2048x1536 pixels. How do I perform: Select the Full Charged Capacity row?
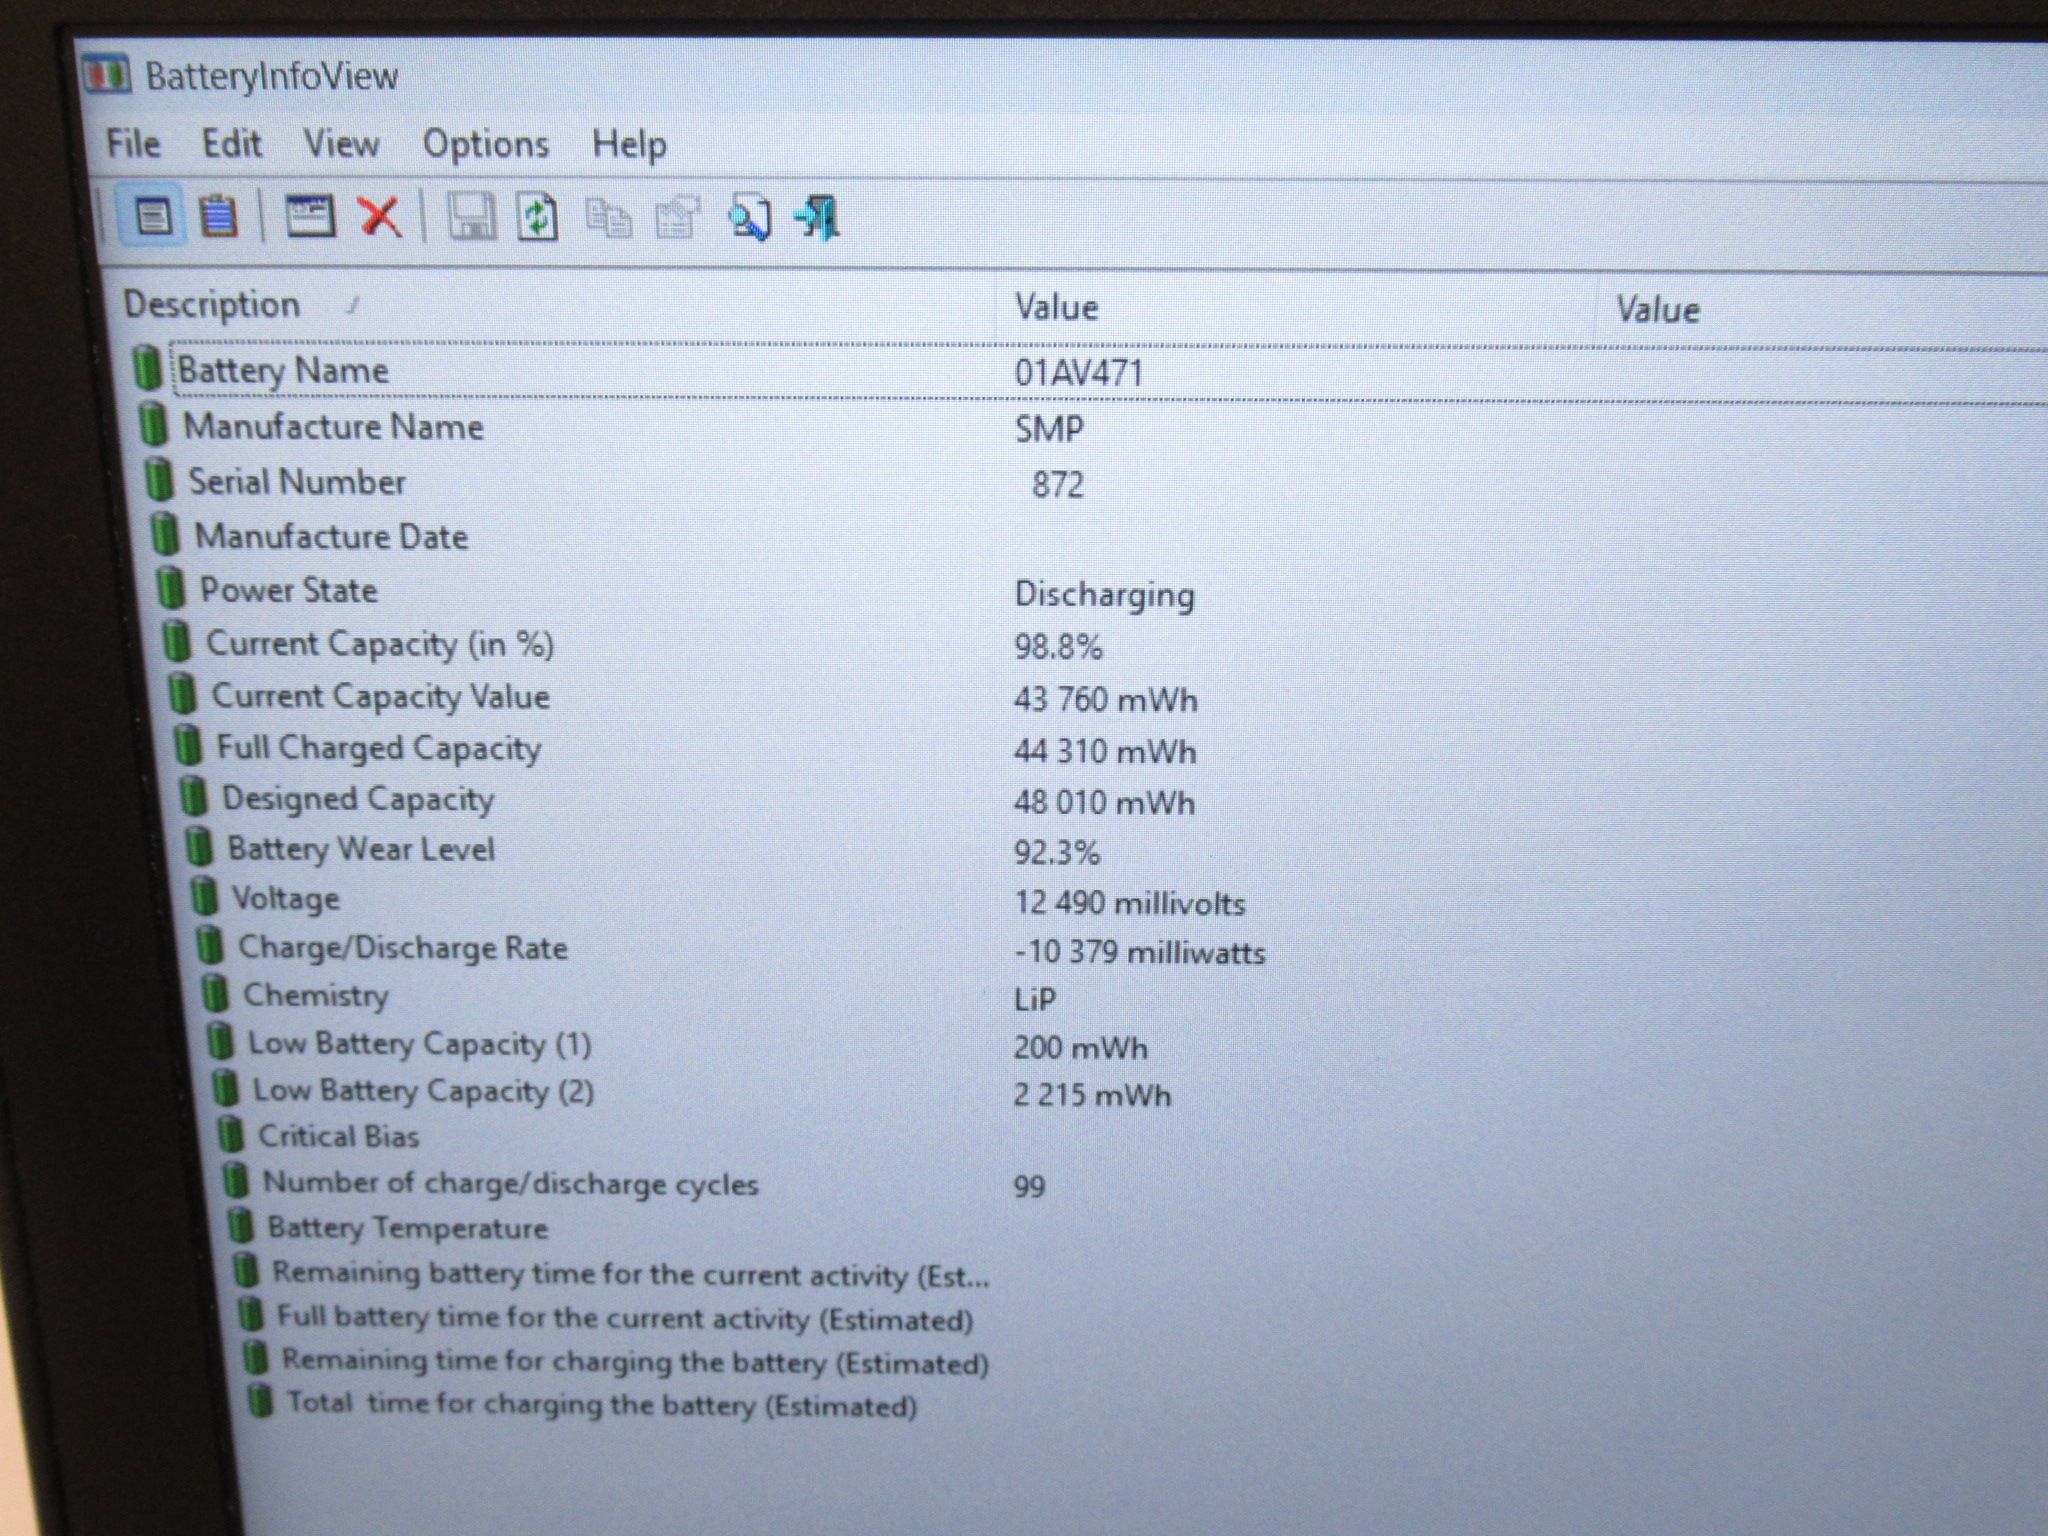click(x=1100, y=749)
